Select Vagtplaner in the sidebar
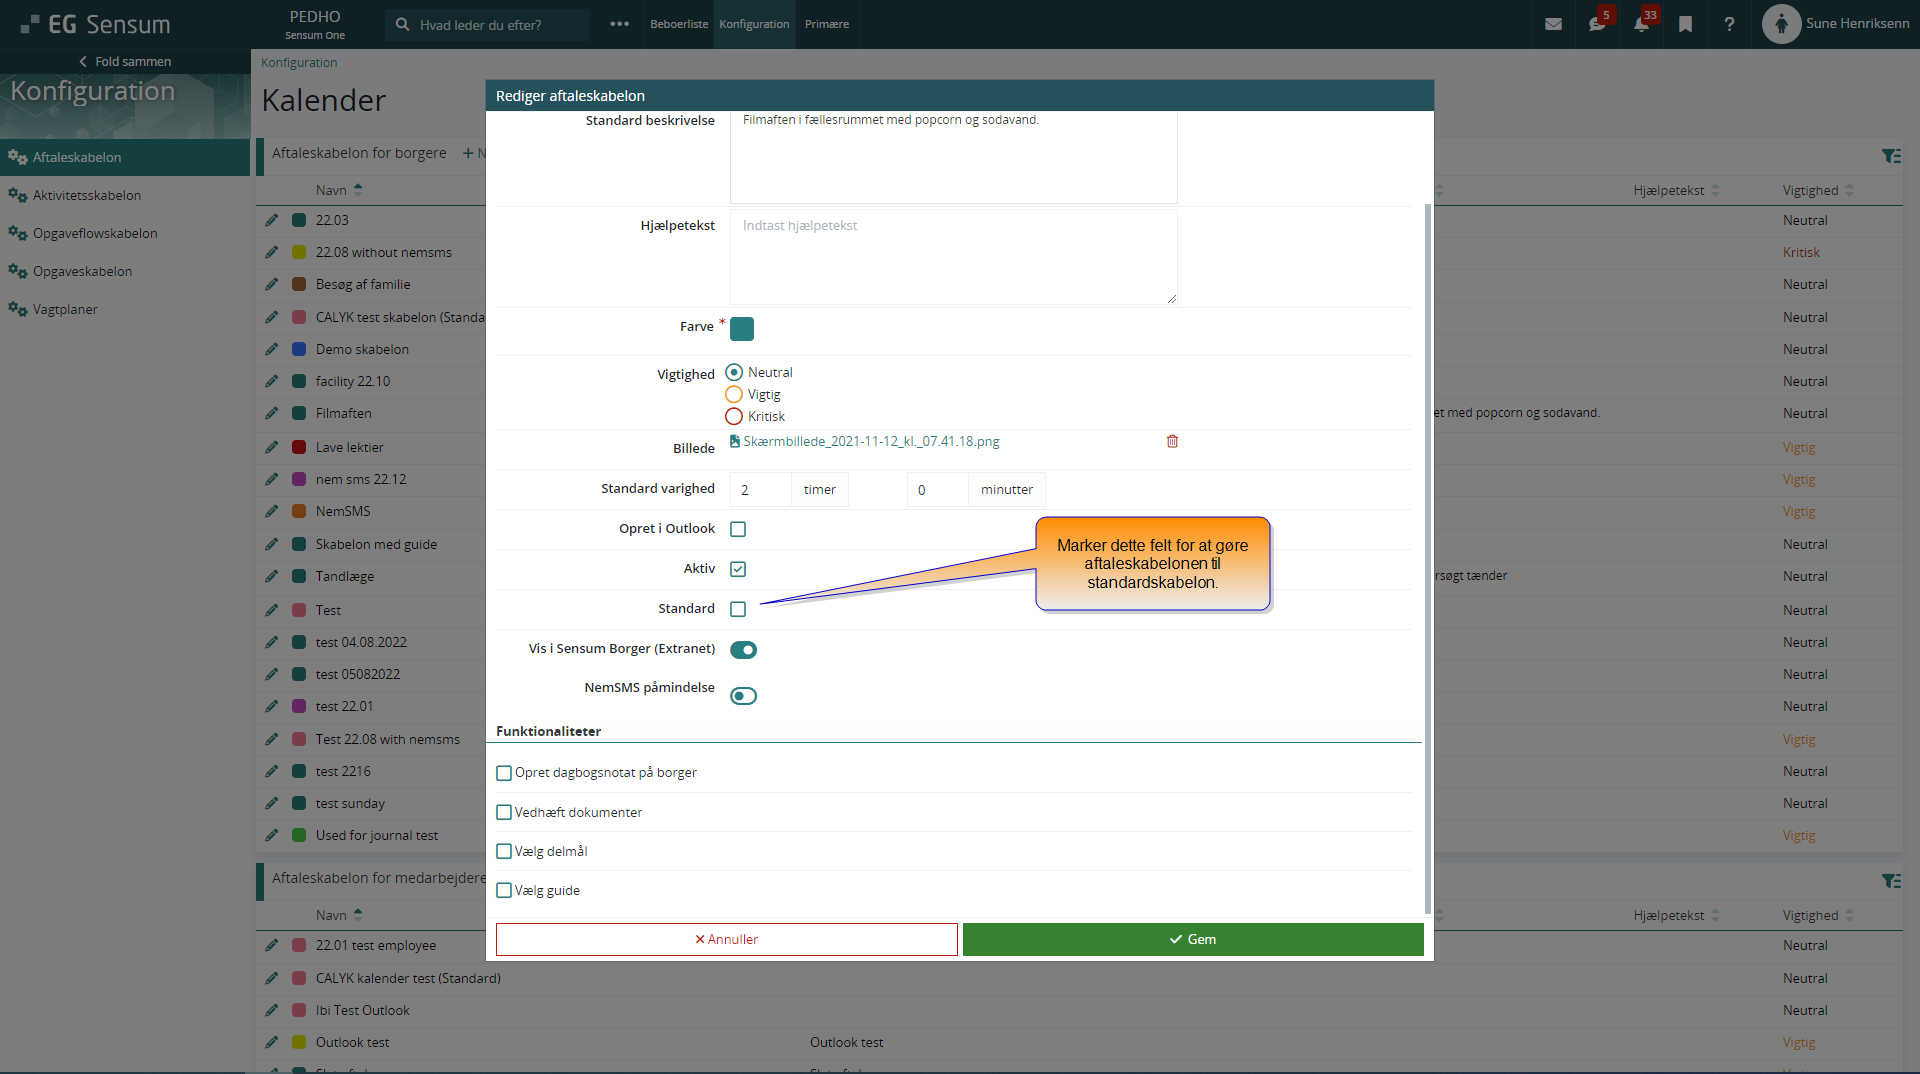The width and height of the screenshot is (1920, 1074). coord(65,309)
